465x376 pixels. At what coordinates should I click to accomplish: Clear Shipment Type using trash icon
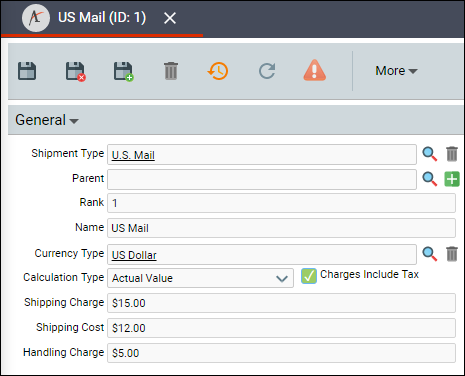452,154
